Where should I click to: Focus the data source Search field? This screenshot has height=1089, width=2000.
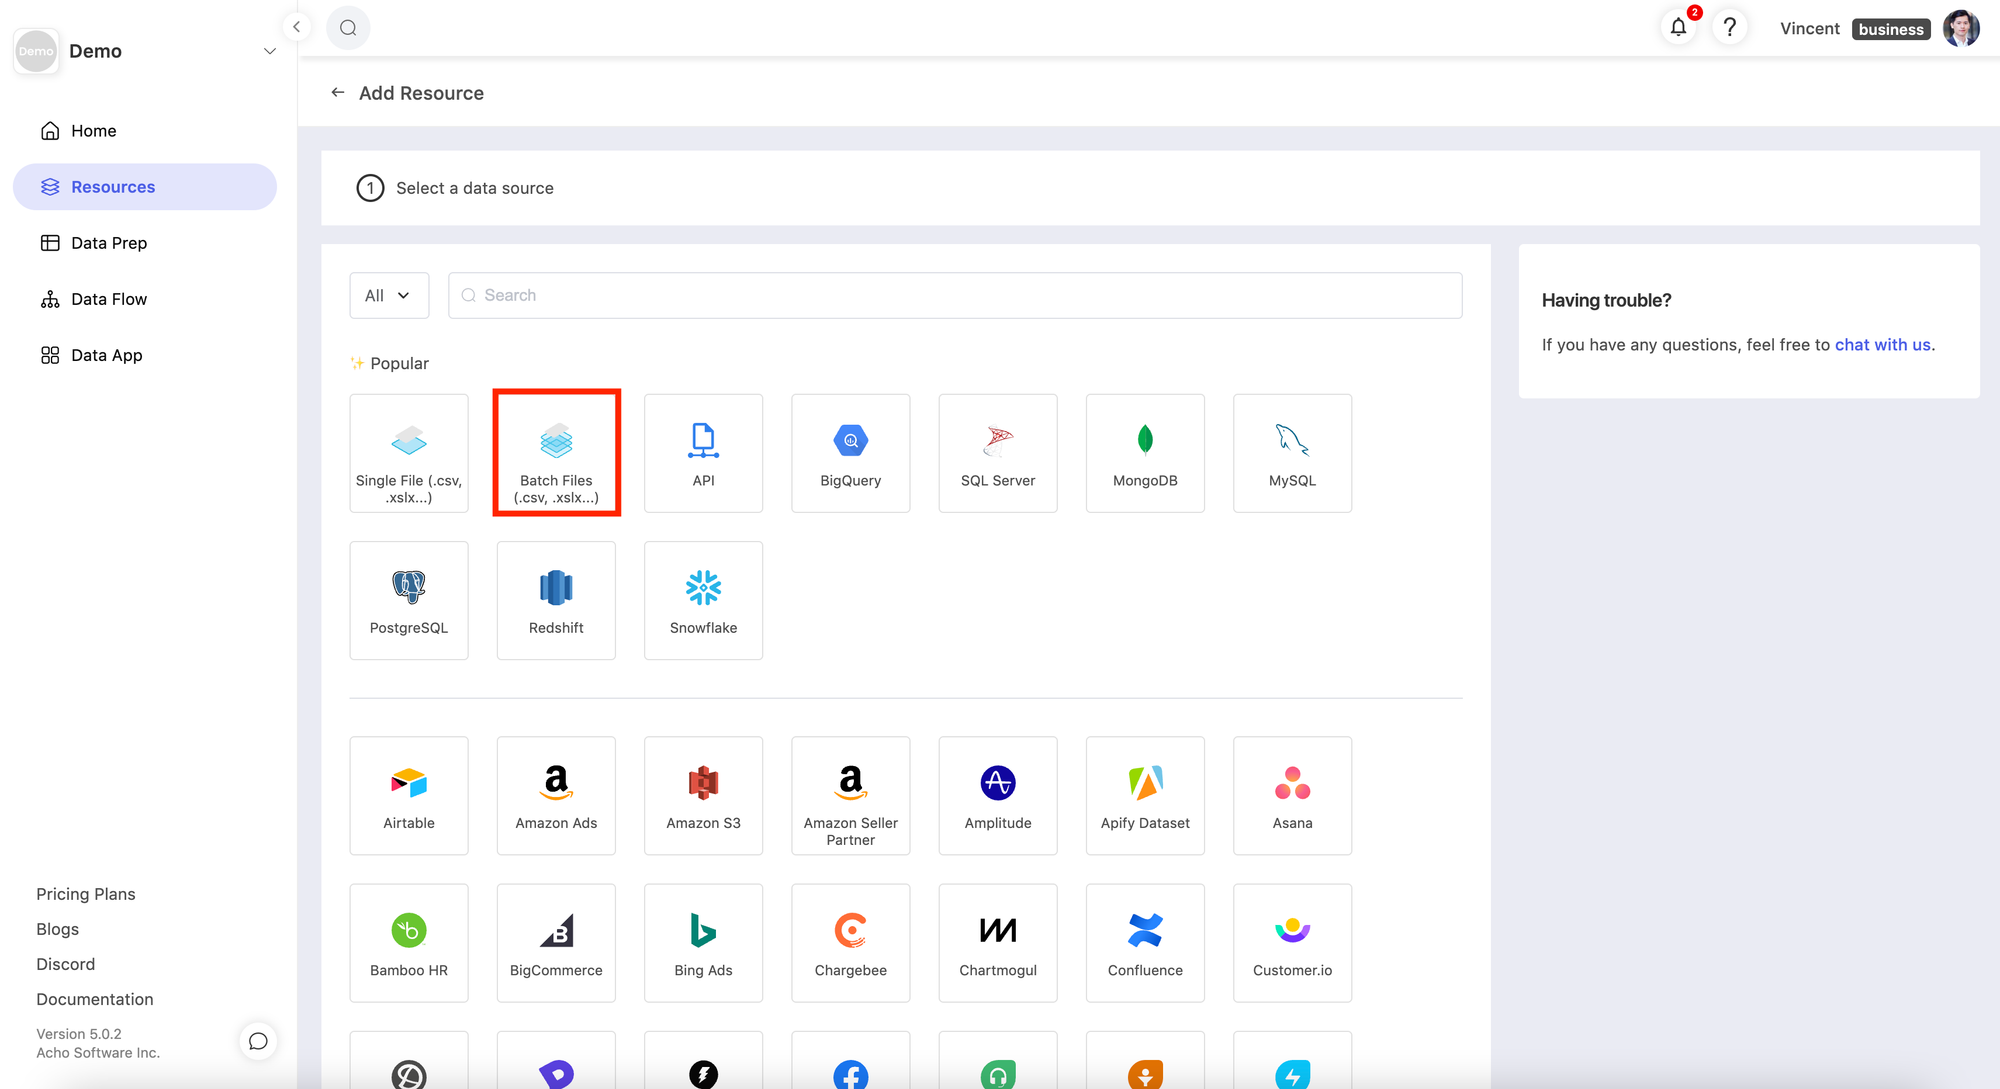(955, 295)
